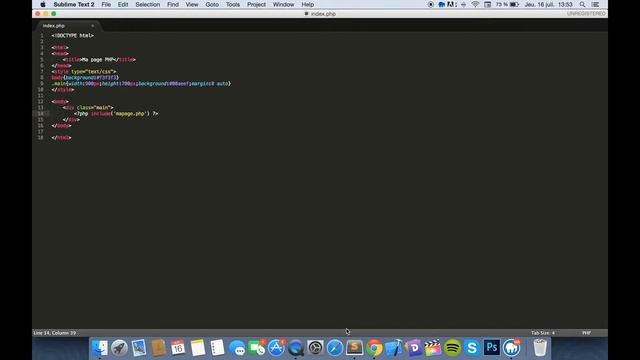Image resolution: width=640 pixels, height=360 pixels.
Task: Open Skype from the dock
Action: click(x=472, y=348)
